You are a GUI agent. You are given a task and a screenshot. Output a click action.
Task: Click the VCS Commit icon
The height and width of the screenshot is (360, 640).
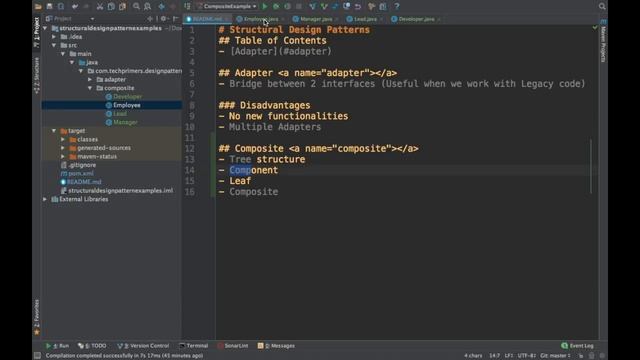point(324,7)
